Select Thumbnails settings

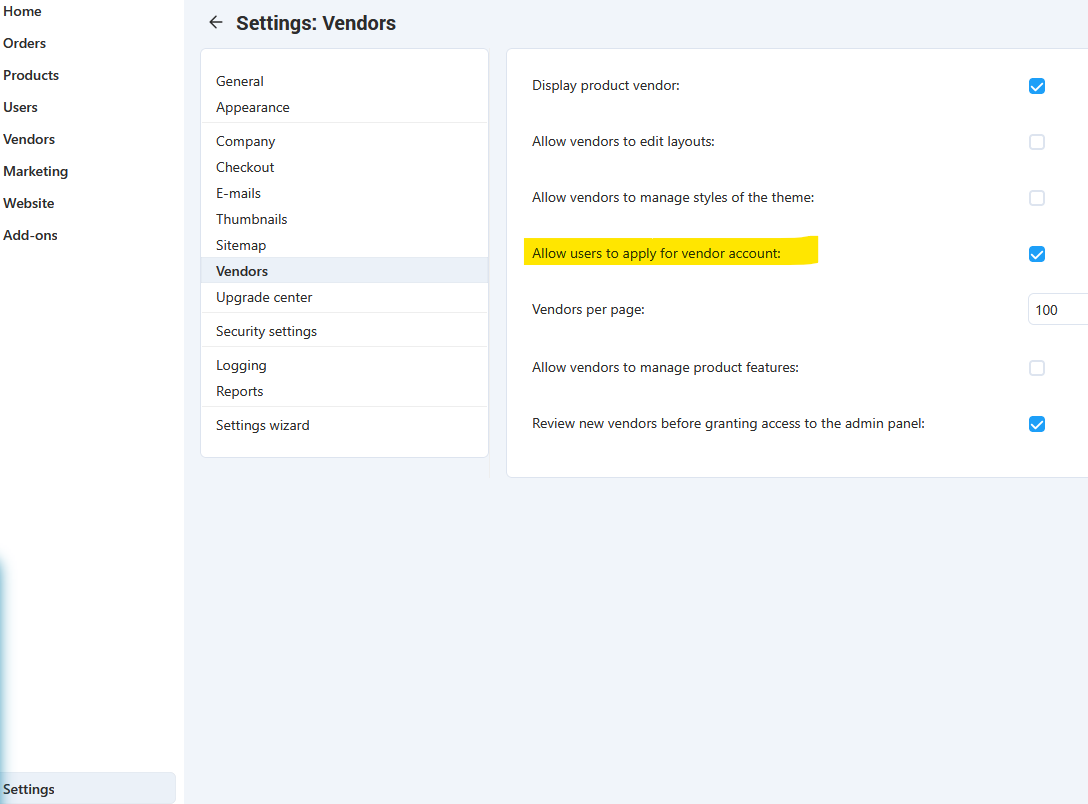point(252,219)
